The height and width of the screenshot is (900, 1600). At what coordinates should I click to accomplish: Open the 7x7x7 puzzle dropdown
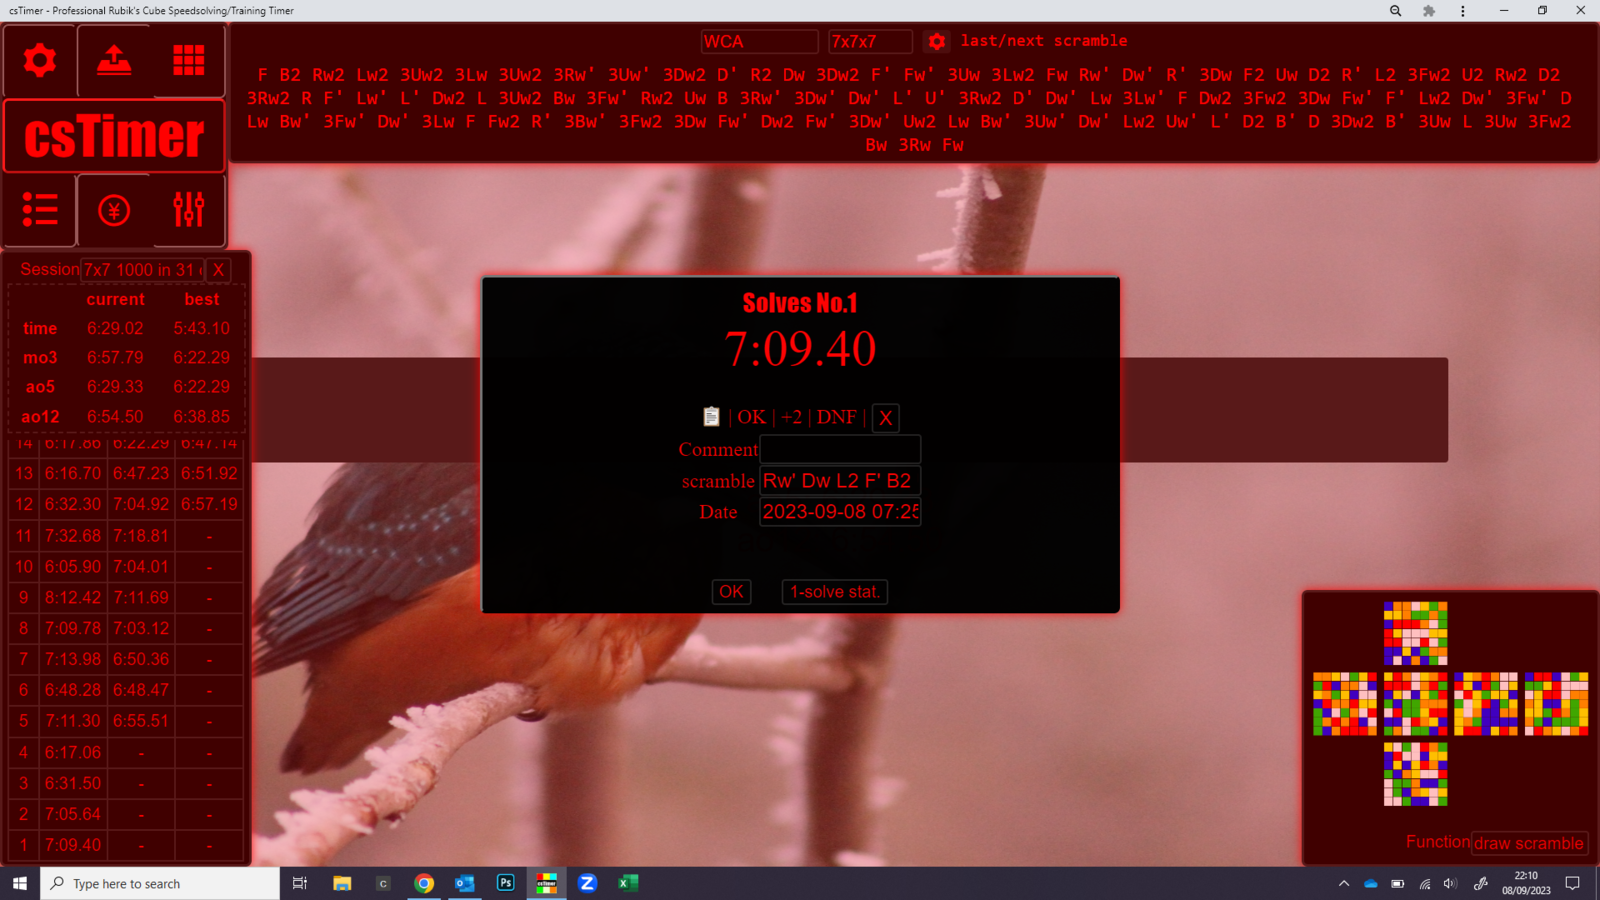point(870,41)
